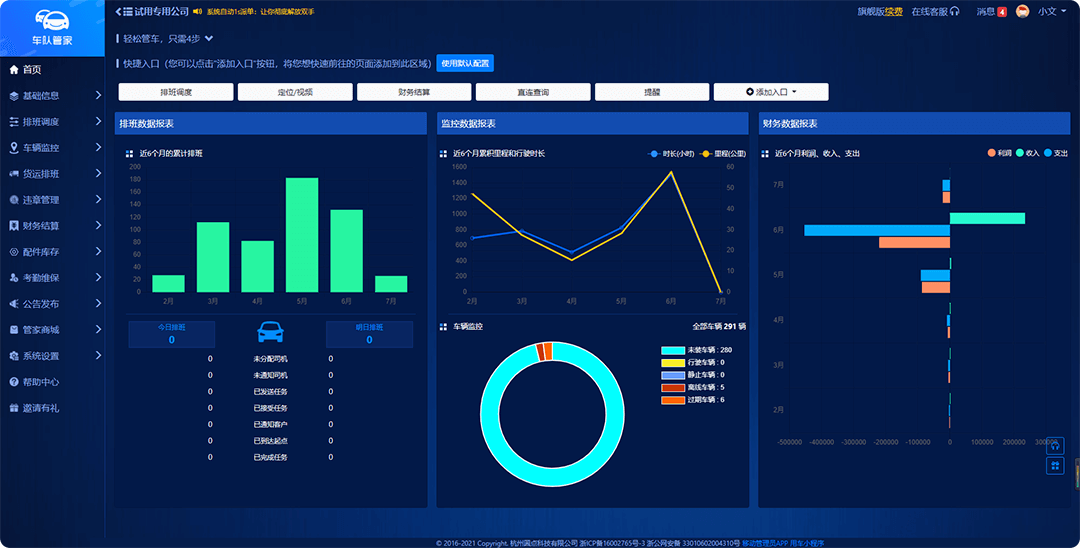Click the home icon beside 首页
1080x548 pixels.
pos(13,70)
